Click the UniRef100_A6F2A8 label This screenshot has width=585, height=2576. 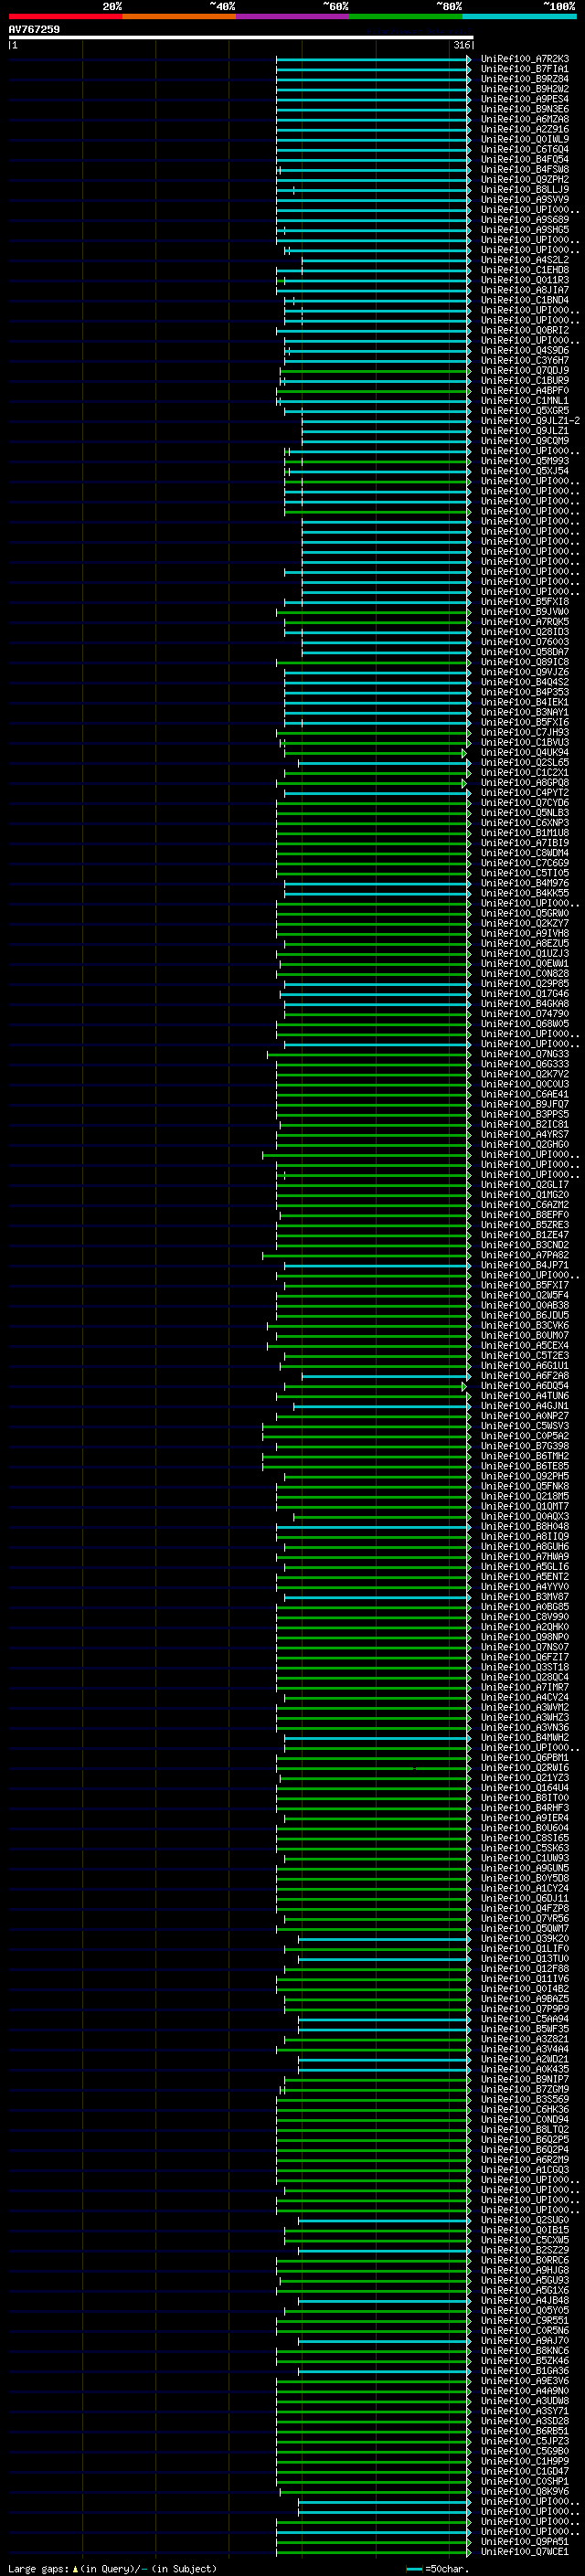524,1375
